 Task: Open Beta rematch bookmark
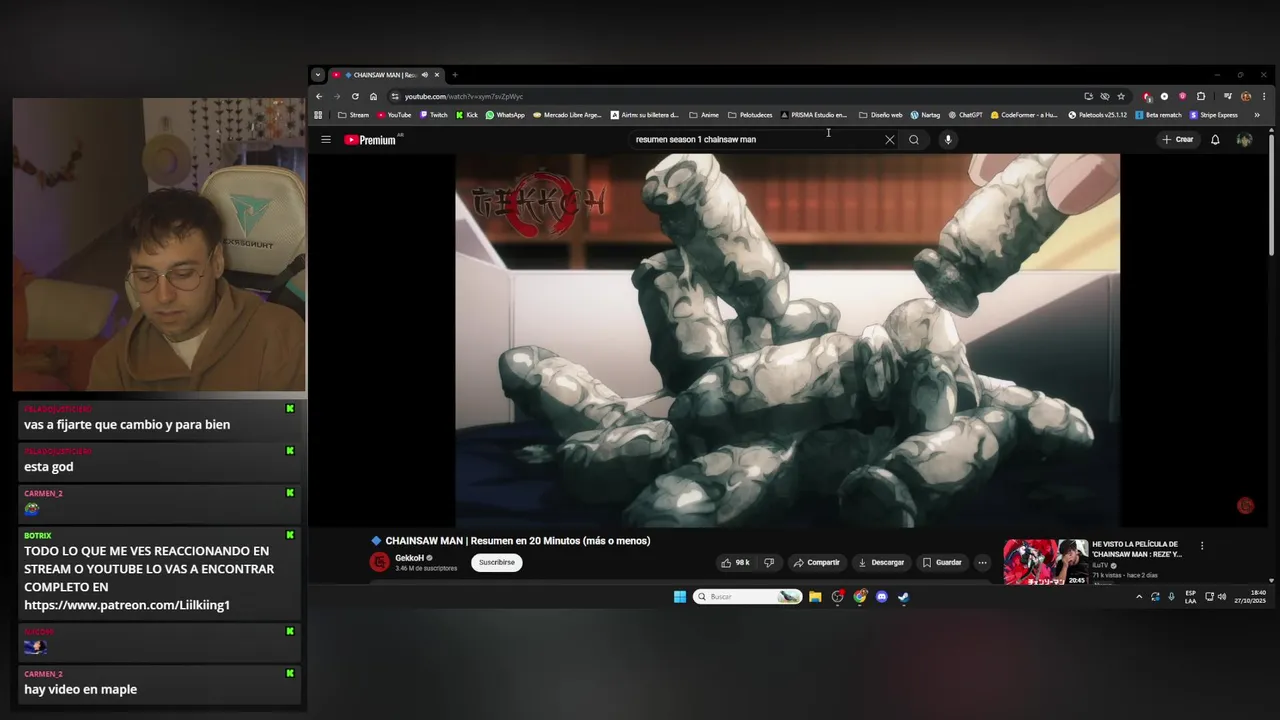click(x=1158, y=115)
